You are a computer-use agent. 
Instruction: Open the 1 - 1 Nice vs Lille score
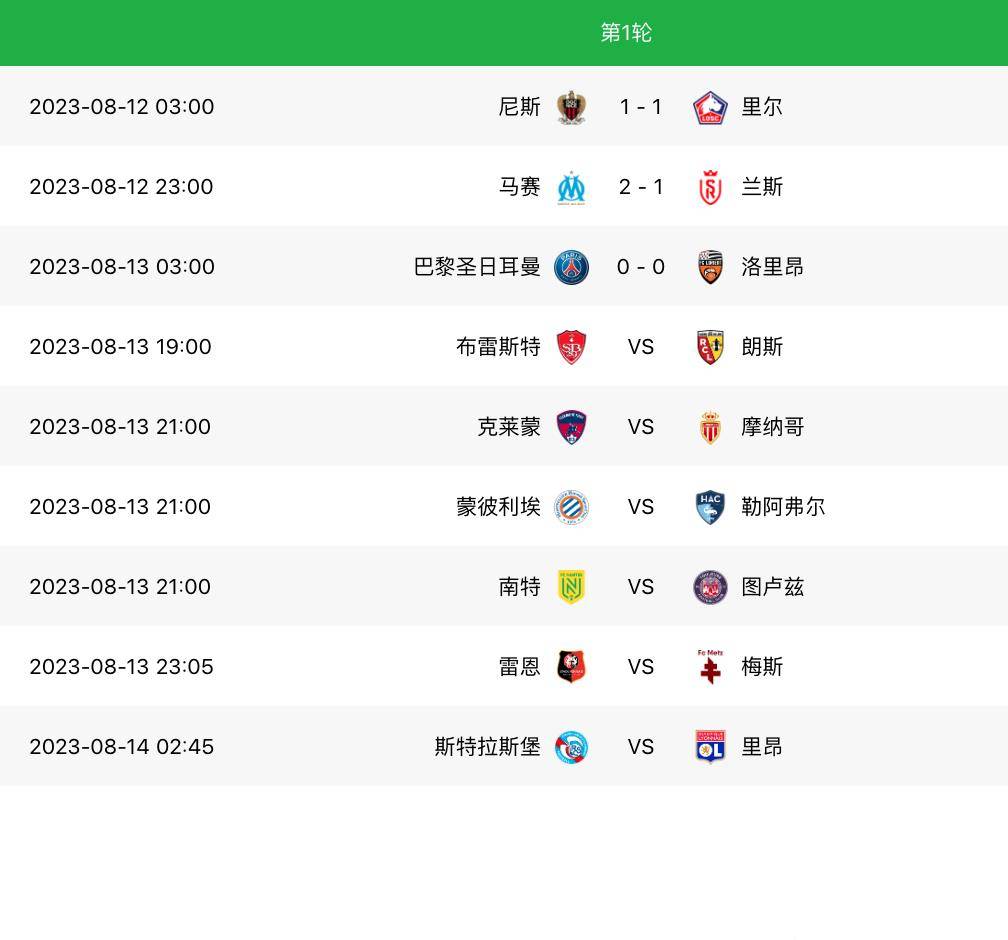pos(641,107)
